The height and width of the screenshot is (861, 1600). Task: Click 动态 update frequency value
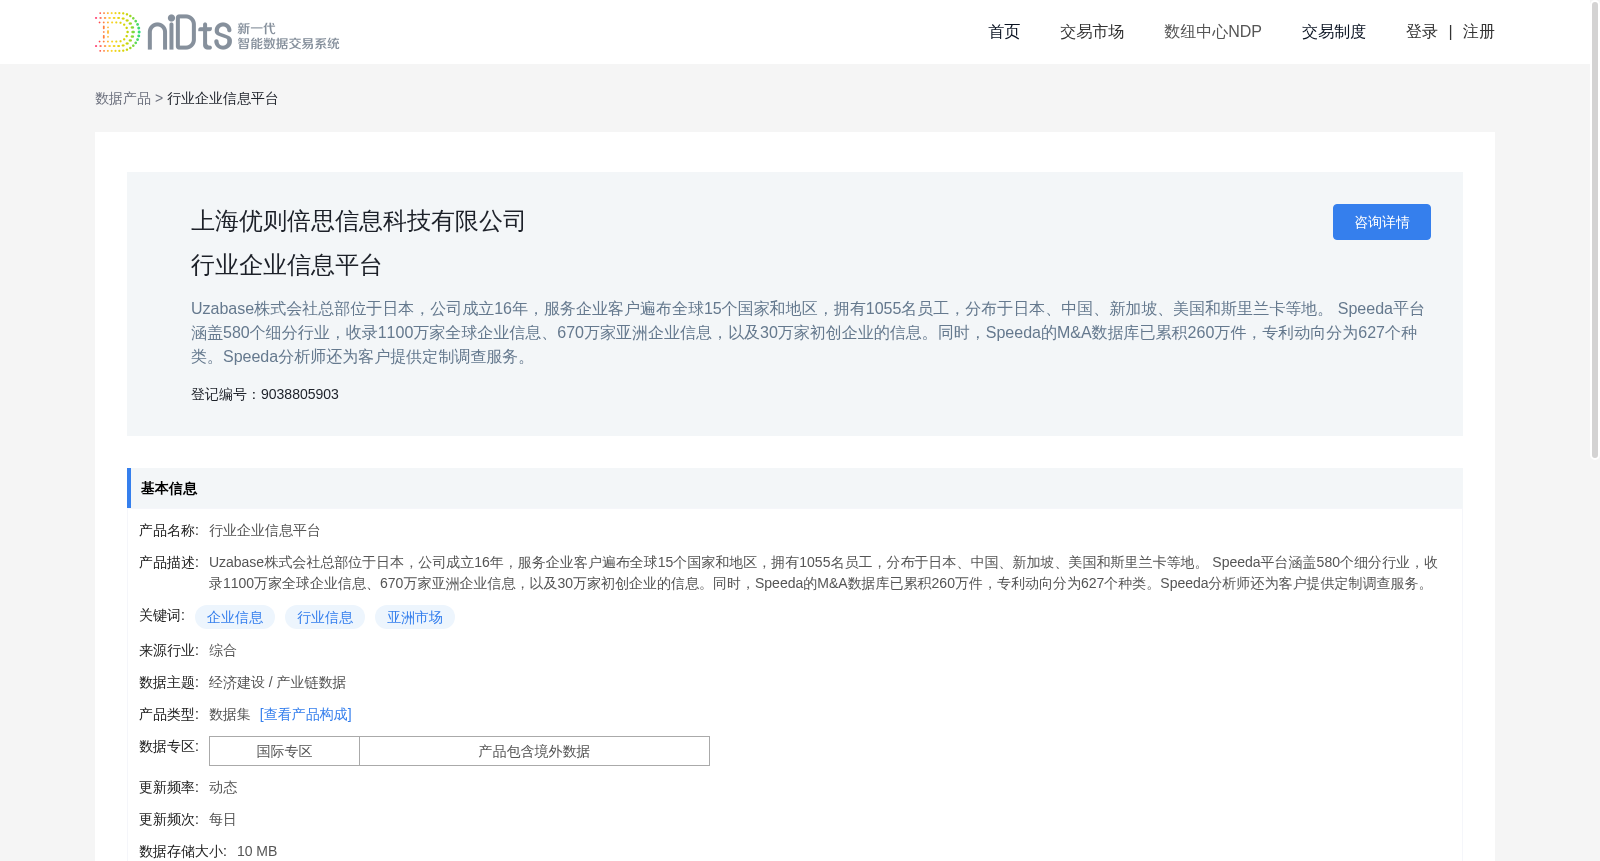coord(223,787)
